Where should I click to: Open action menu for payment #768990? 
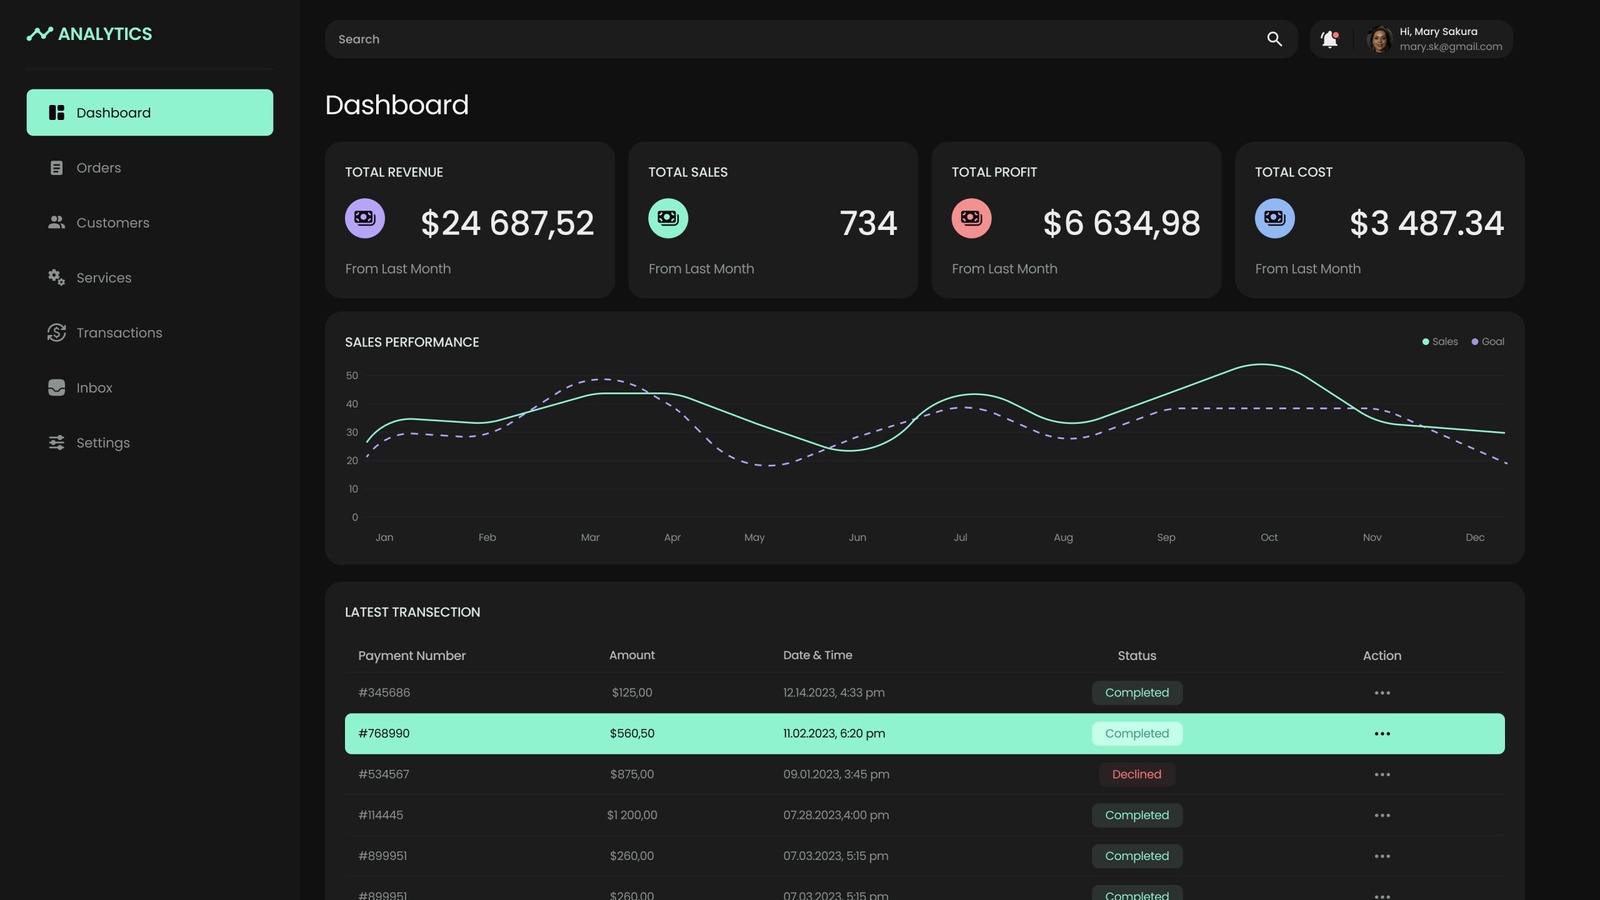point(1382,734)
